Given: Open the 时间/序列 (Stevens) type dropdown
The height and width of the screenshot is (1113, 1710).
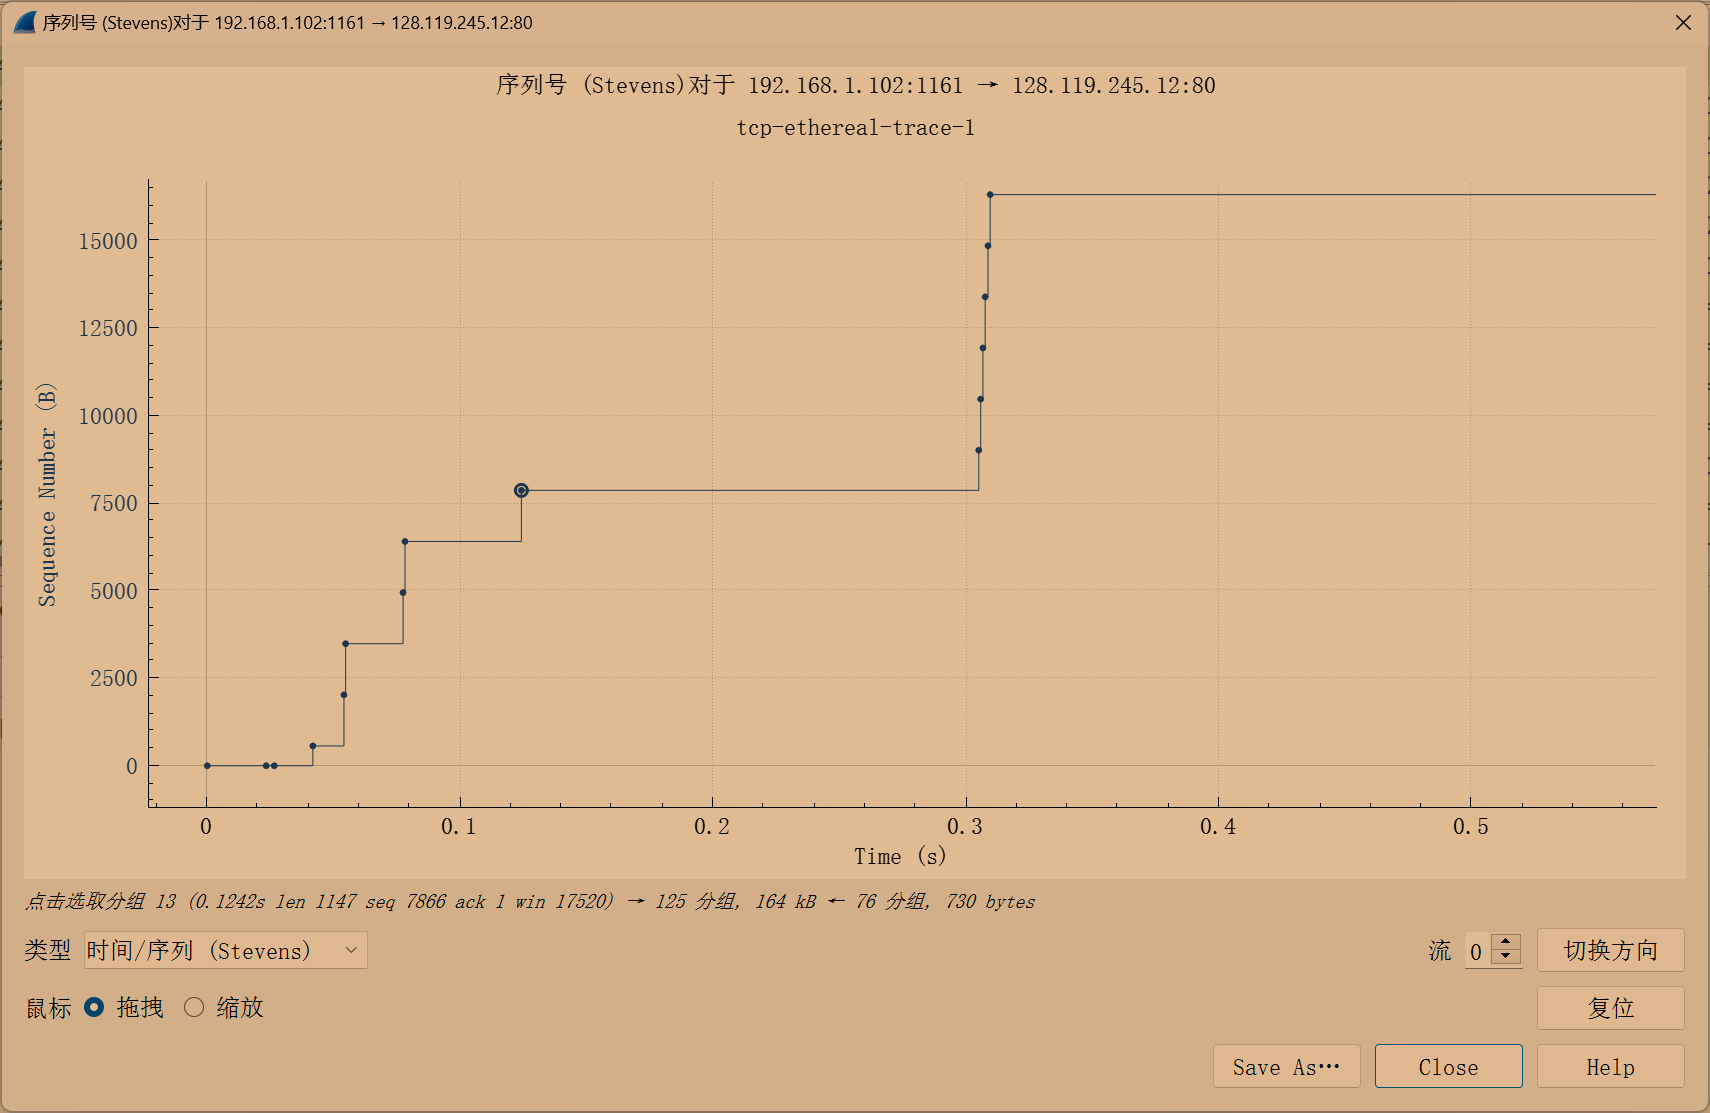Looking at the screenshot, I should tap(224, 950).
